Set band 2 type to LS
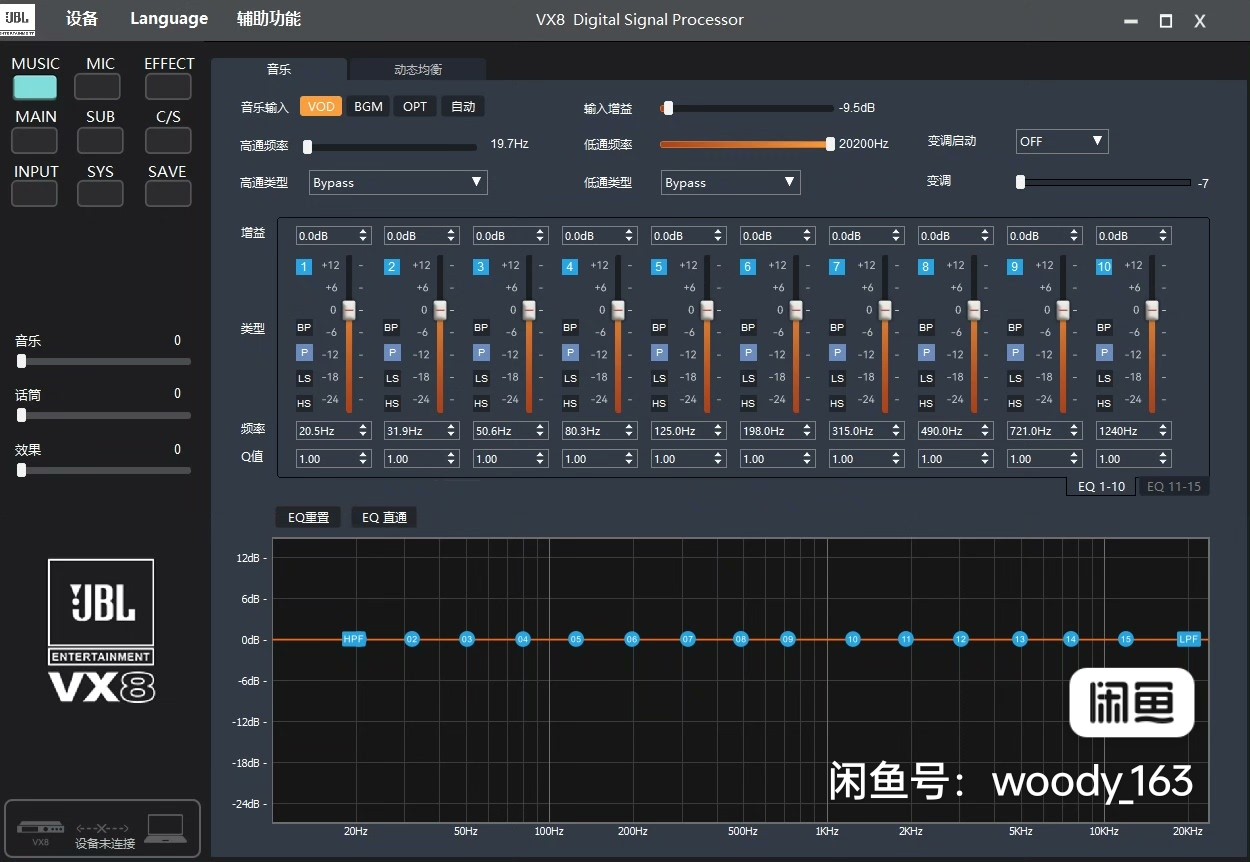 (x=392, y=378)
